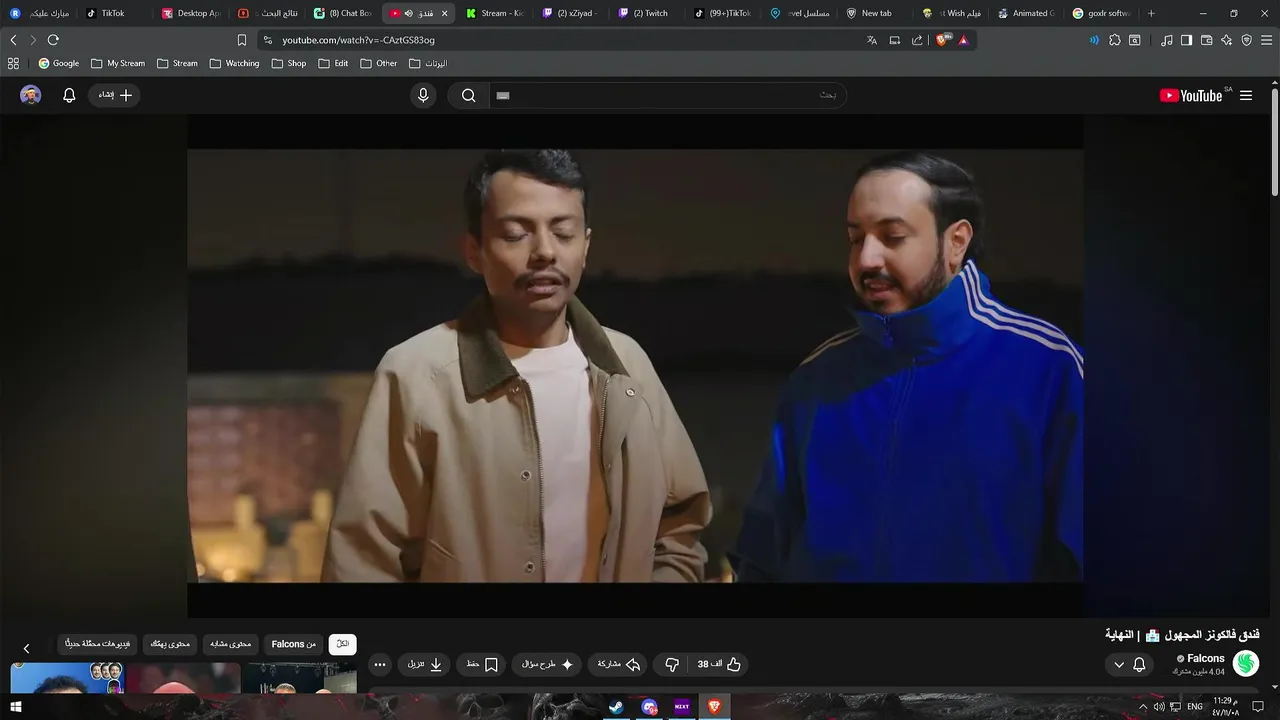Screen dimensions: 1280x720
Task: Click the YouTube search field
Action: [668, 95]
